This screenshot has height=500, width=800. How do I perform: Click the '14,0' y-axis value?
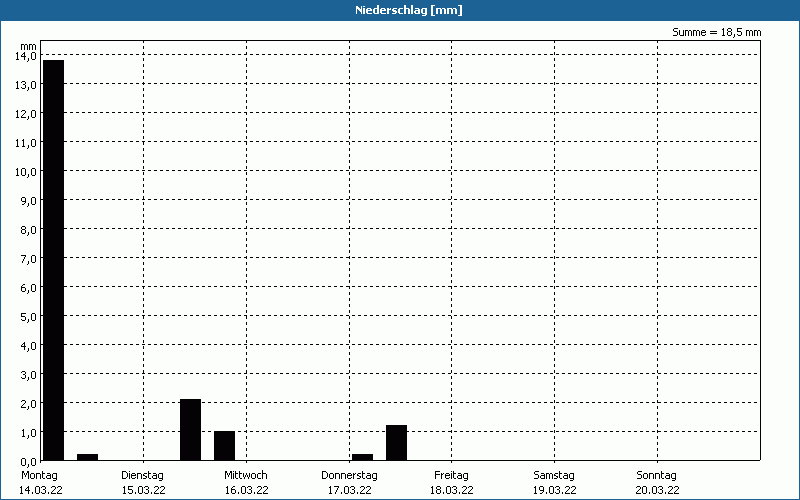point(26,56)
